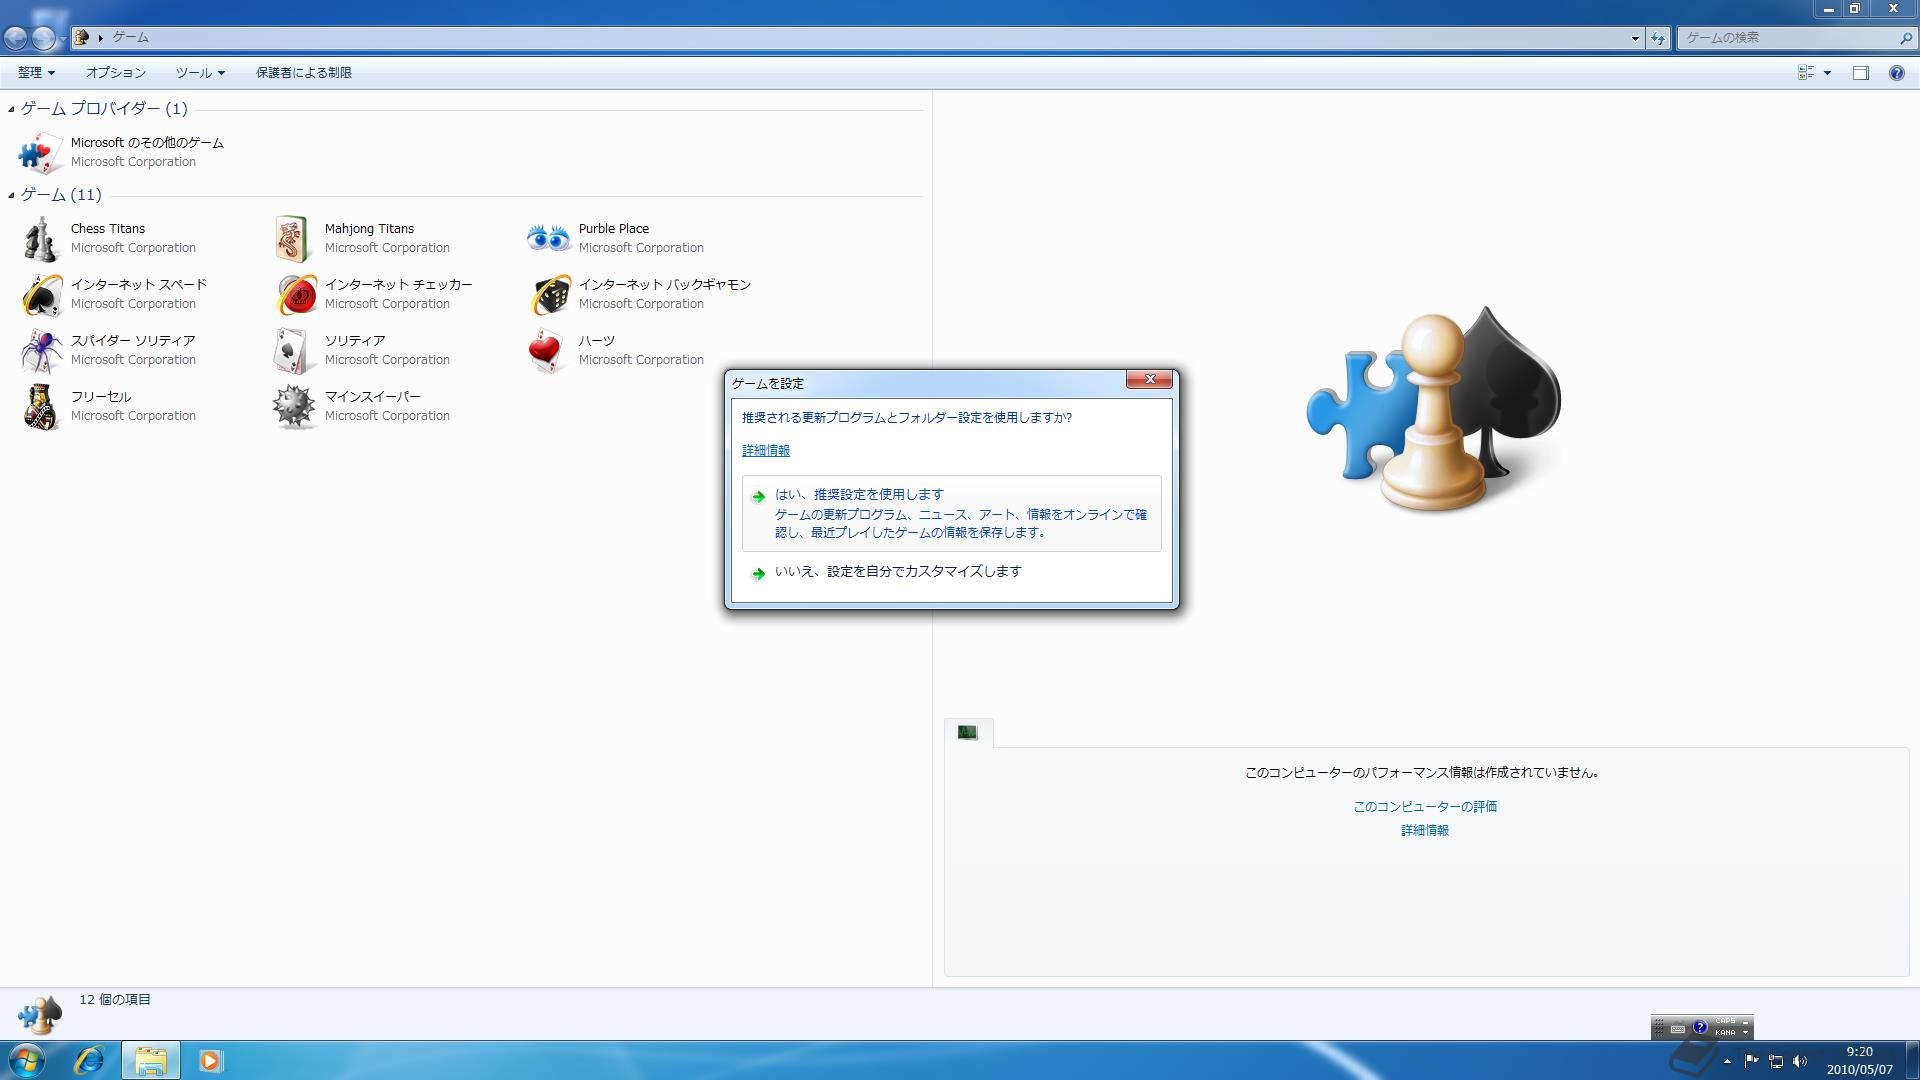Click the change view icon
The width and height of the screenshot is (1920, 1080).
coord(1805,73)
